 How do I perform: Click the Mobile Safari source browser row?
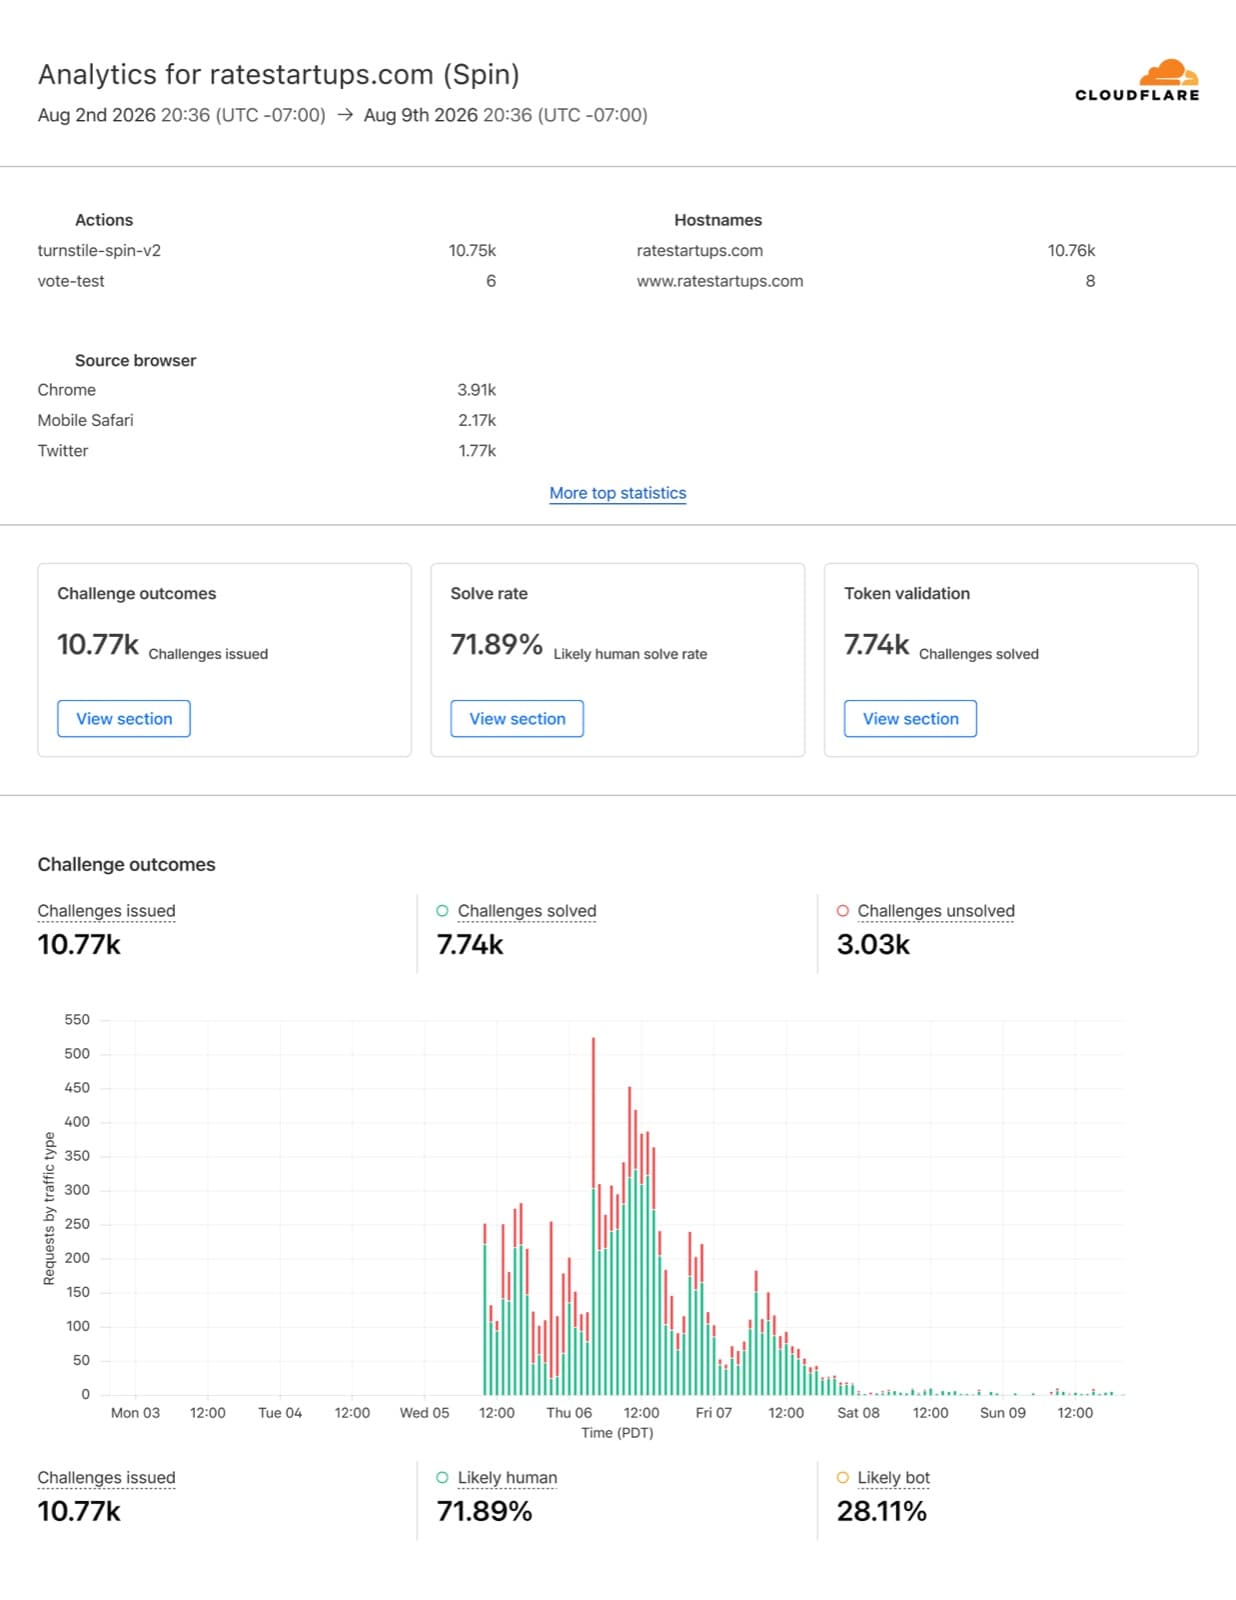(267, 421)
